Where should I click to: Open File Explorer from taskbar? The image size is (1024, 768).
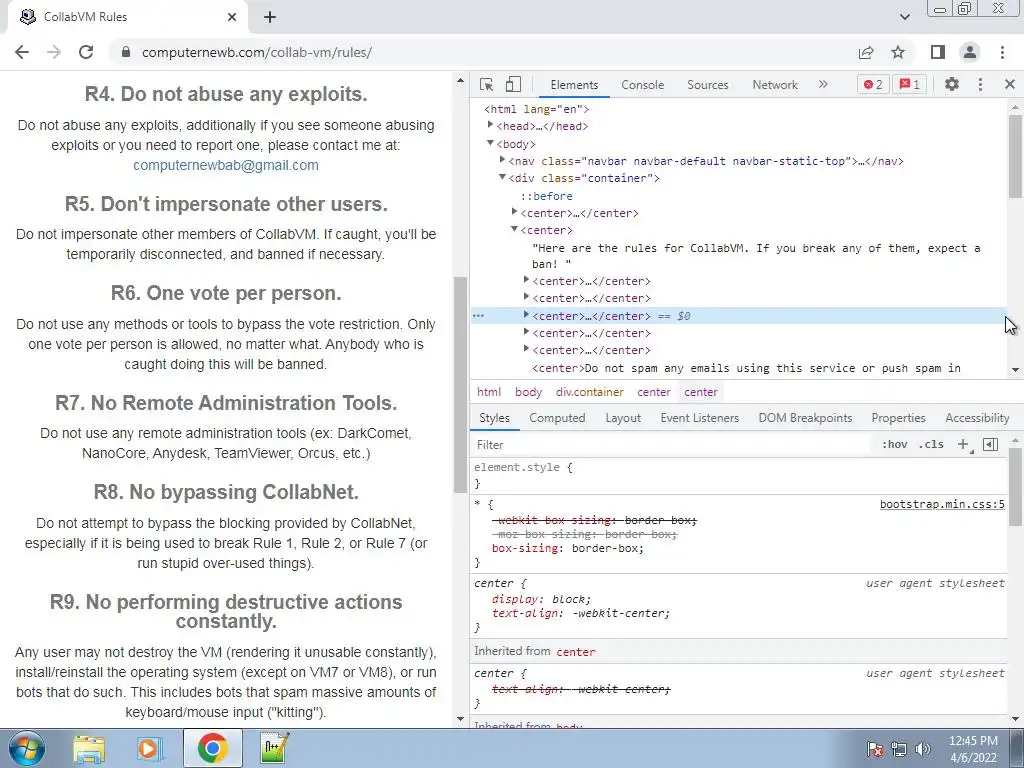click(x=89, y=749)
